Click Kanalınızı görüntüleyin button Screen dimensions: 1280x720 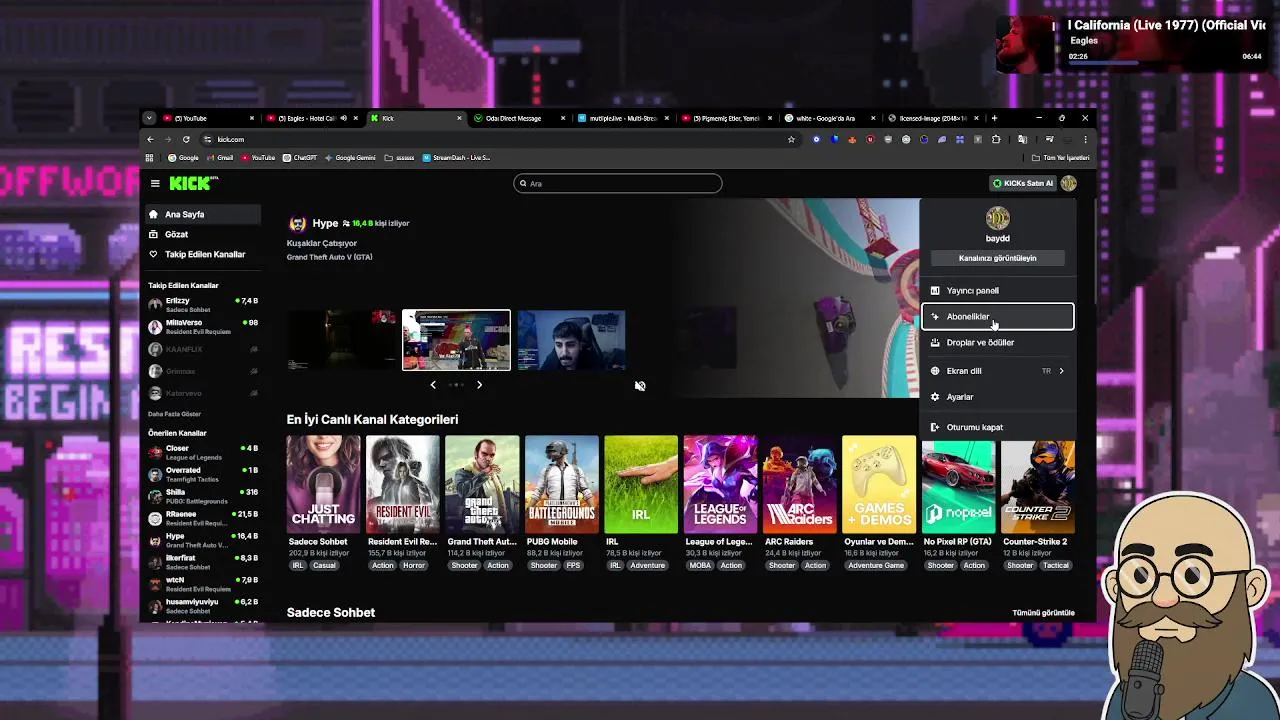(997, 258)
